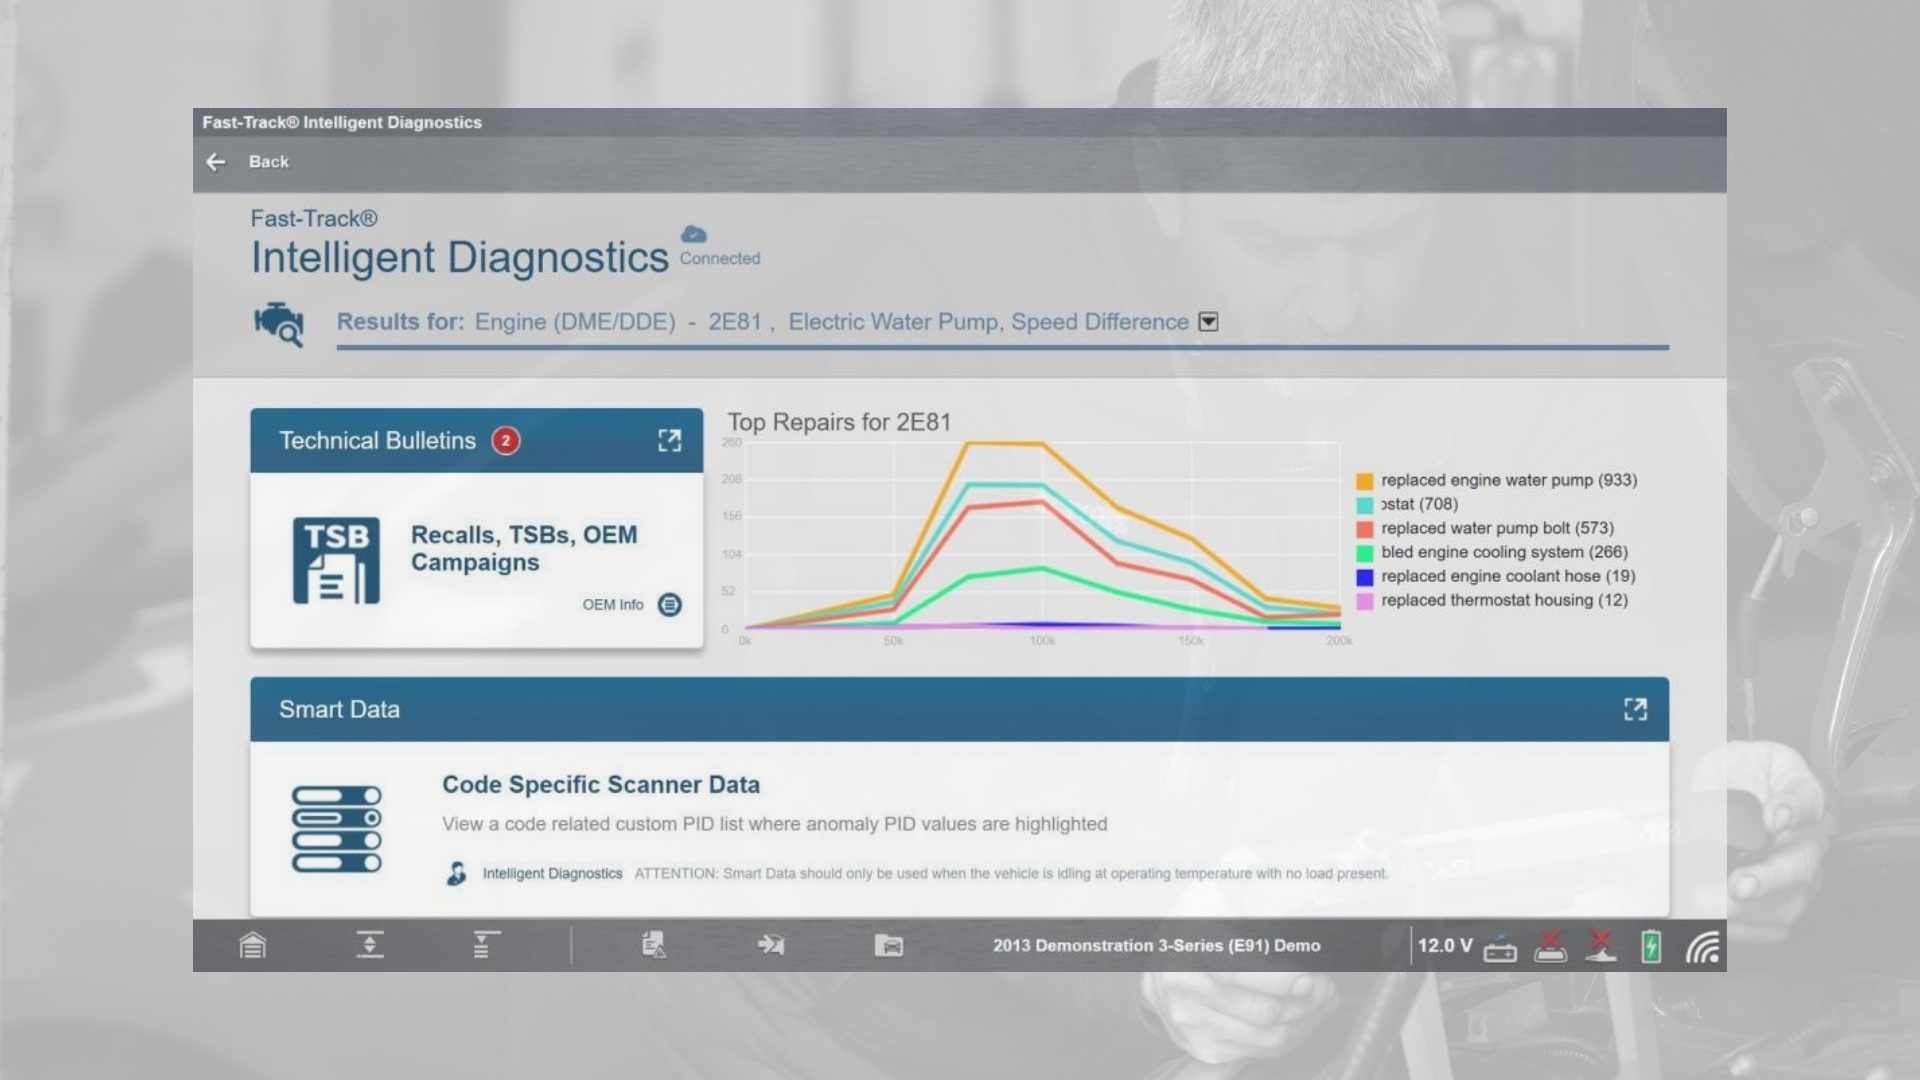Click legend text 'bled engine cooling system (266)'
1920x1080 pixels.
1504,552
